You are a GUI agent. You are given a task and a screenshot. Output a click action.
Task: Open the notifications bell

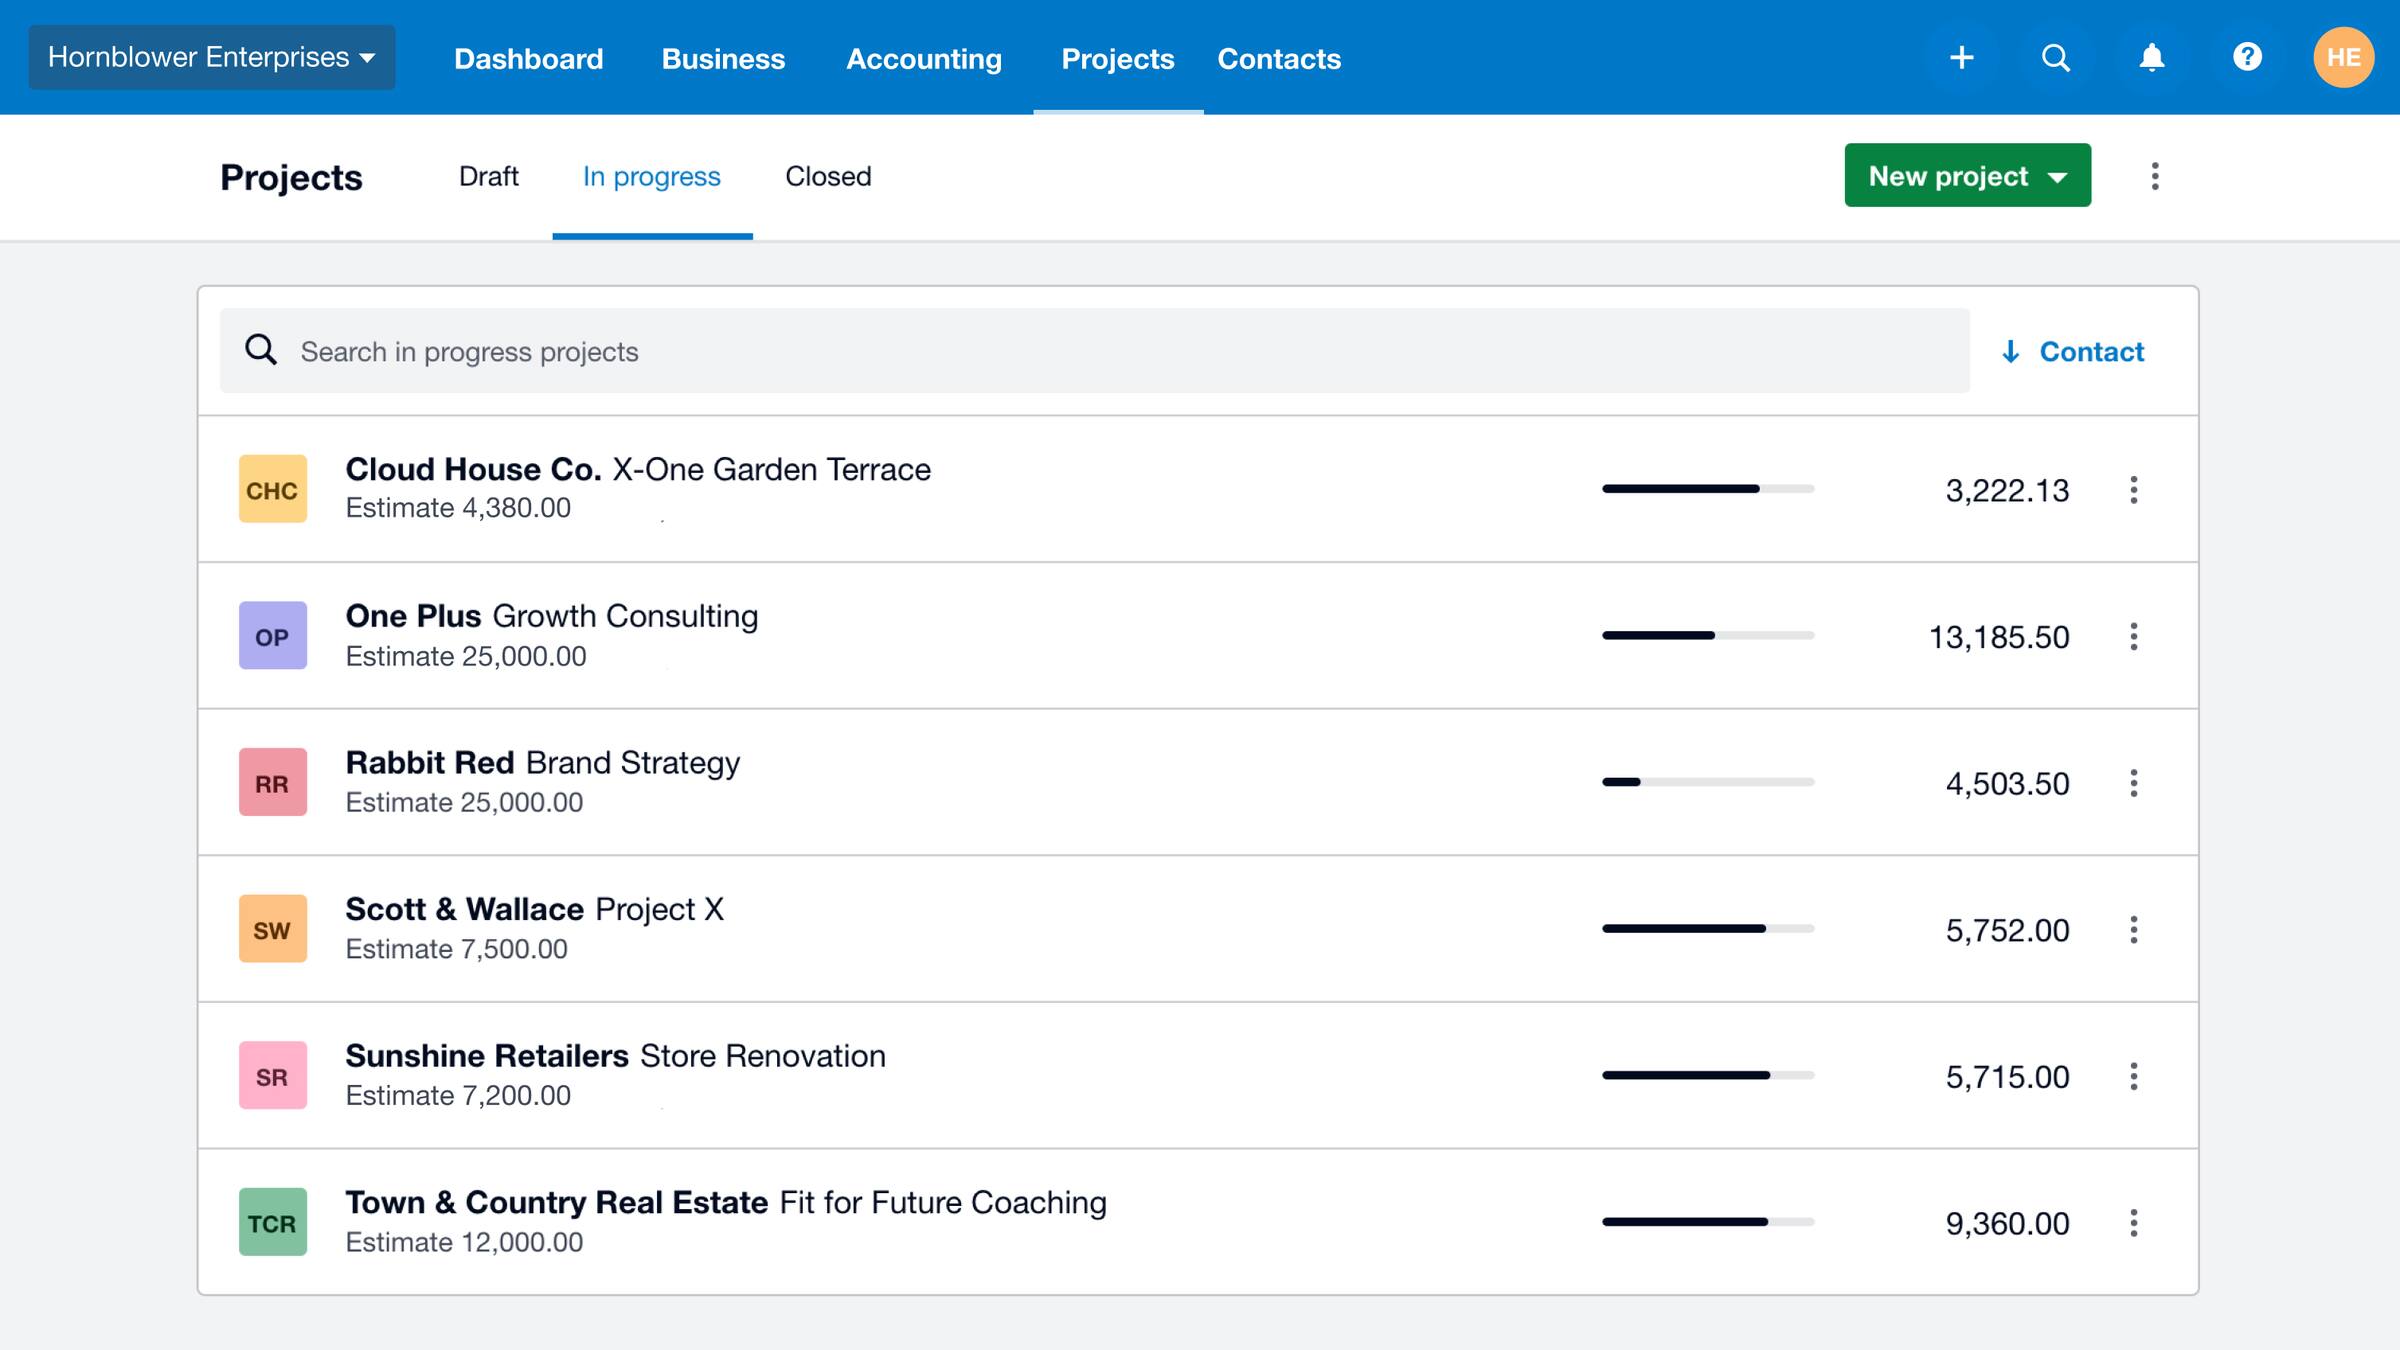coord(2151,57)
